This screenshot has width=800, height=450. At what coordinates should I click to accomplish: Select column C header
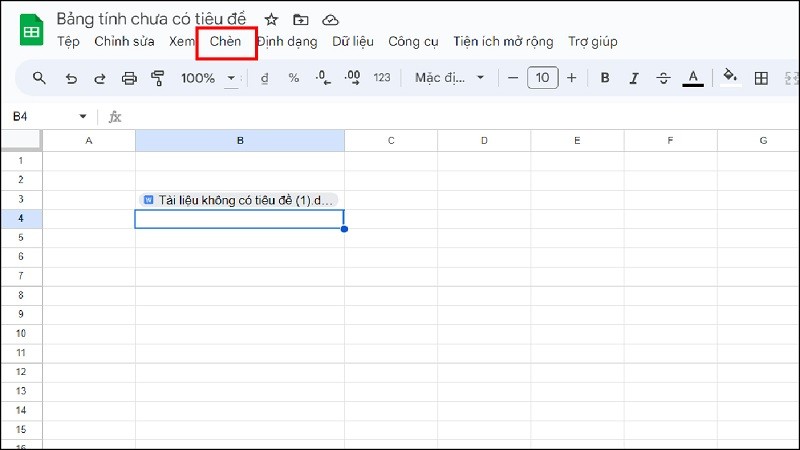(391, 141)
